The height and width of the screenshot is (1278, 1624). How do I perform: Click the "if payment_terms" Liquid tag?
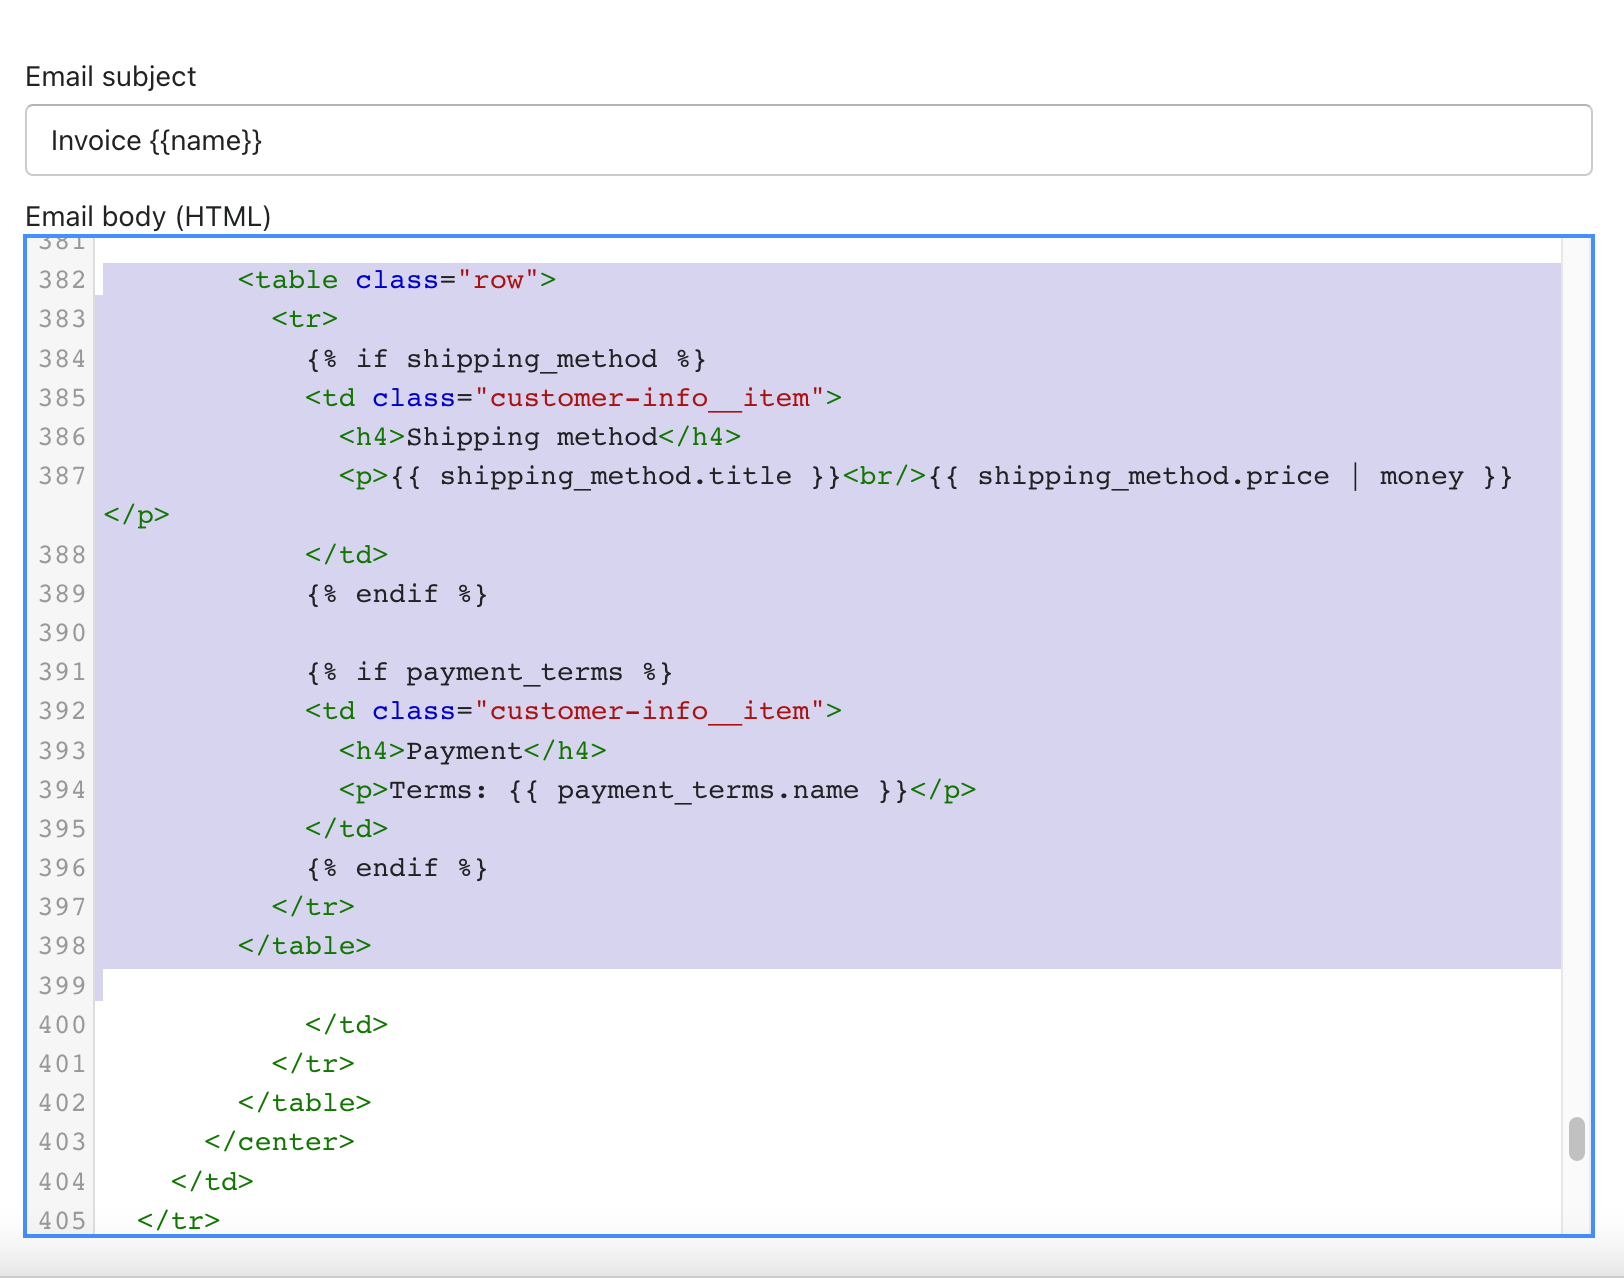coord(489,672)
